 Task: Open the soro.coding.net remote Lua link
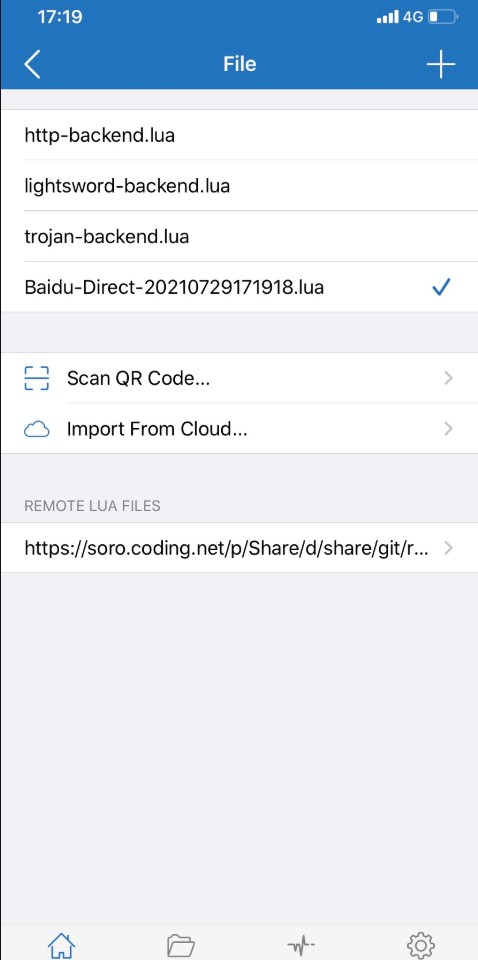pyautogui.click(x=239, y=547)
